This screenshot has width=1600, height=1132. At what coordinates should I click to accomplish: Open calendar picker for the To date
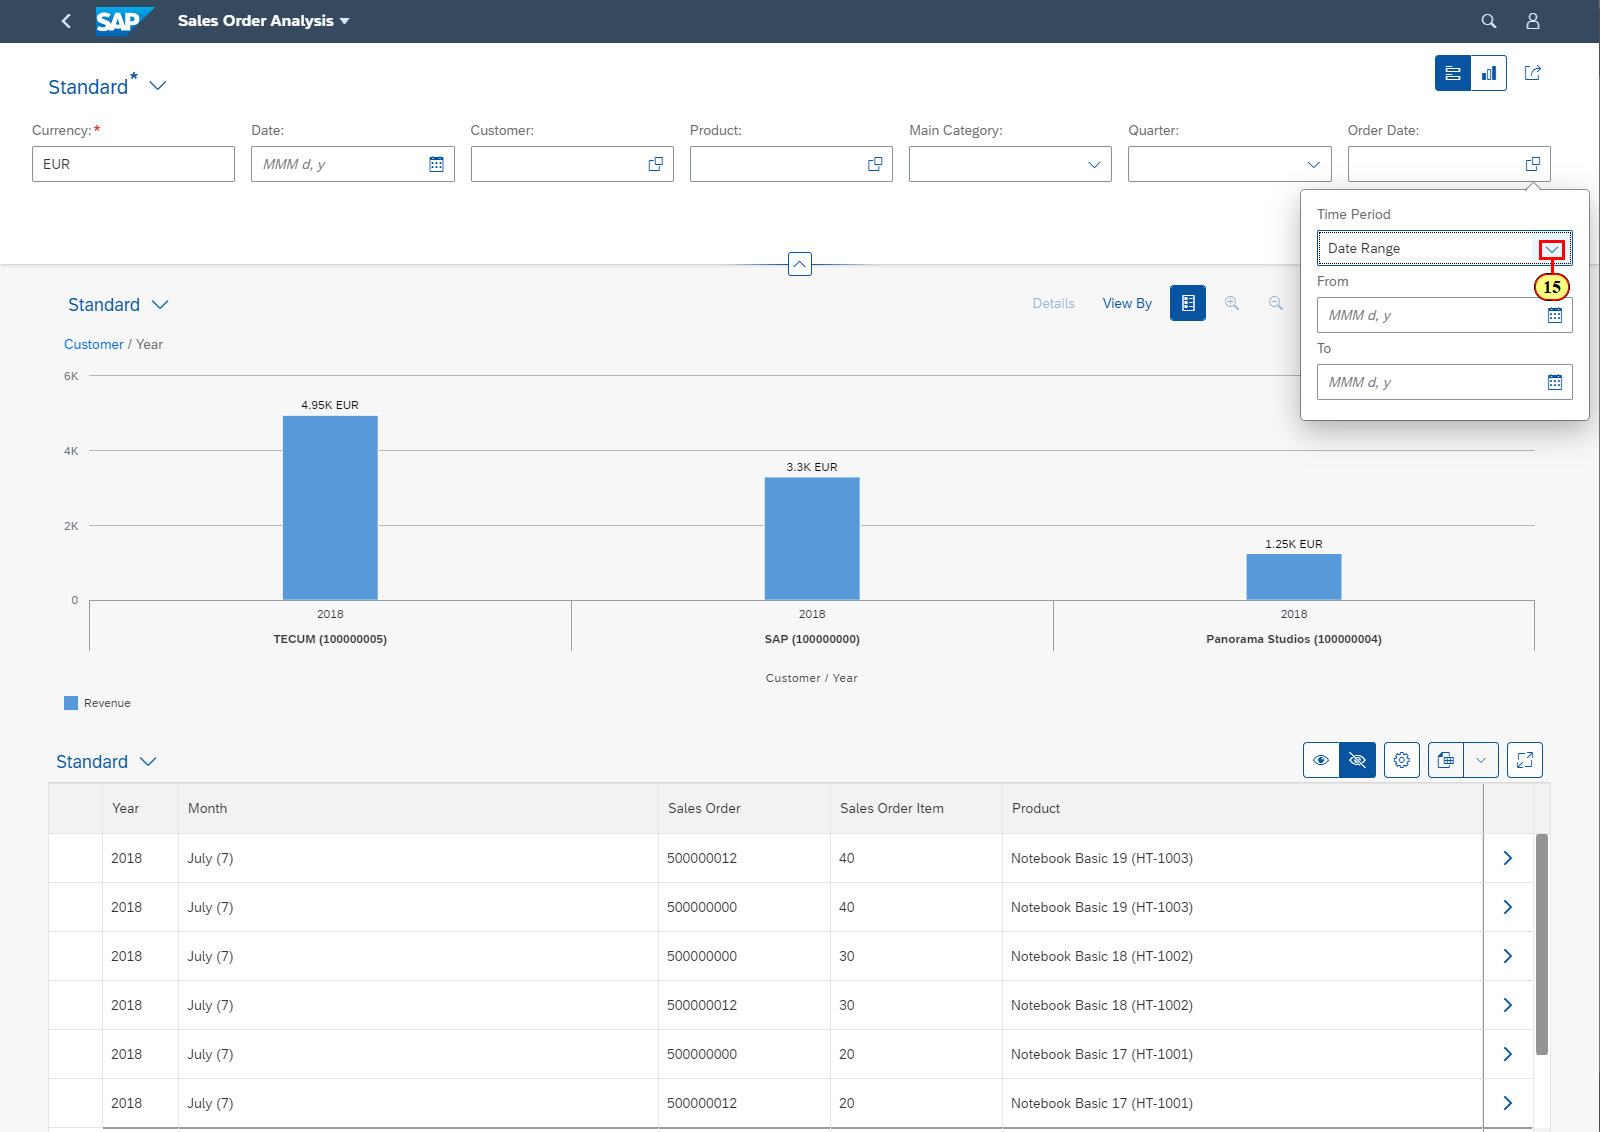click(1555, 382)
